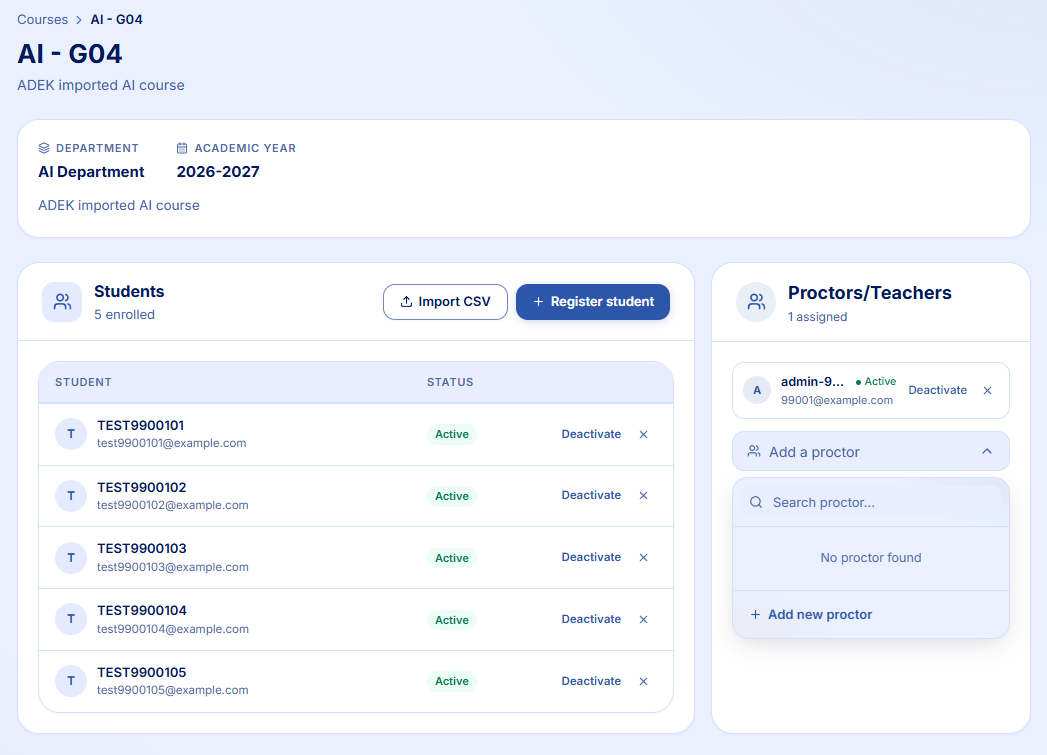This screenshot has width=1047, height=755.
Task: Click the '1 assigned' count text
Action: (817, 317)
